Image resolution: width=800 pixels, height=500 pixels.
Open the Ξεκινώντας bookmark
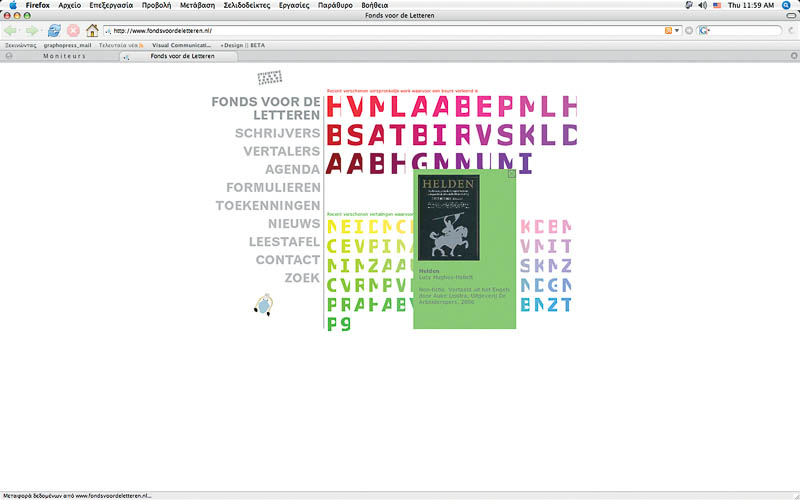point(20,45)
